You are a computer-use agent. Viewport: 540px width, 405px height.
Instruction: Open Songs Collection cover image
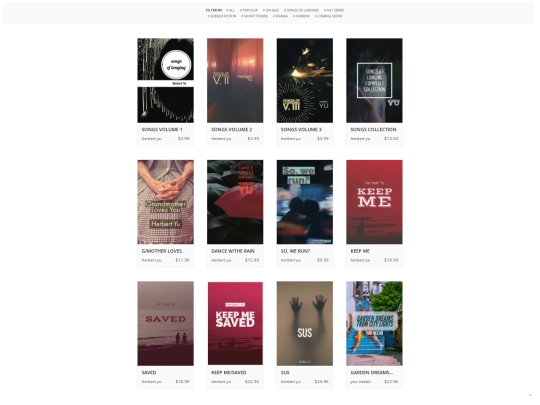(x=374, y=80)
